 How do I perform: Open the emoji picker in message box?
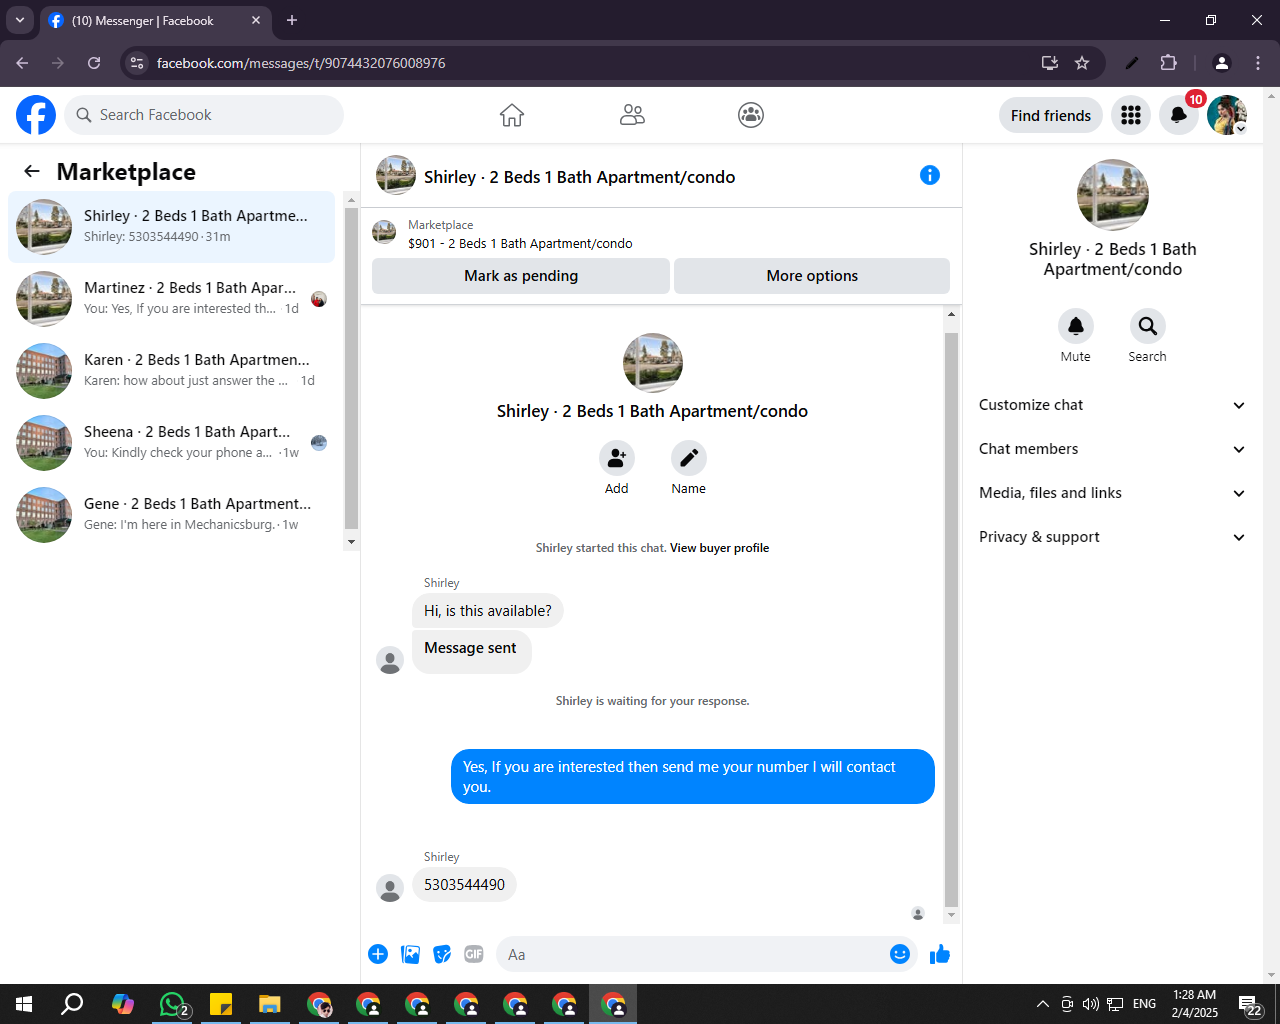pyautogui.click(x=900, y=954)
